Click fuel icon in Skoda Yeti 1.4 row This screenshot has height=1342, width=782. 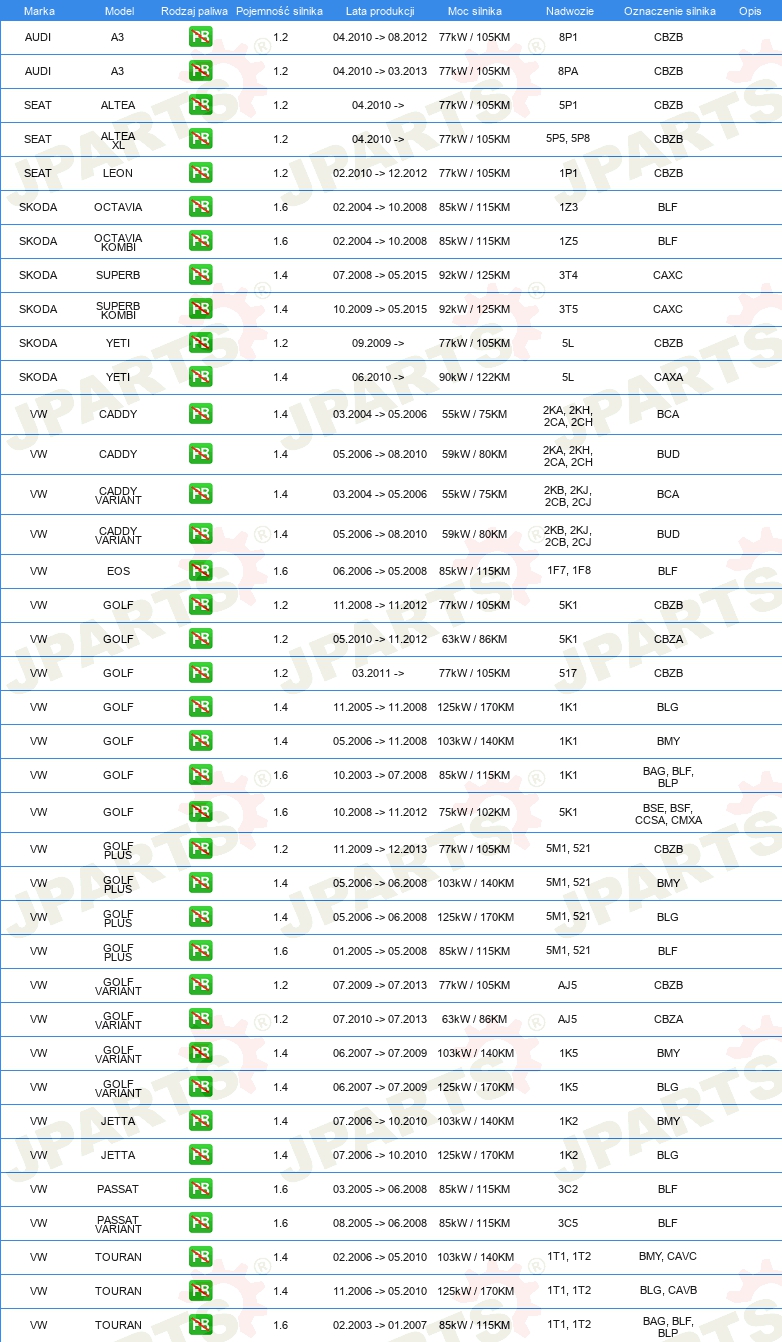point(200,377)
